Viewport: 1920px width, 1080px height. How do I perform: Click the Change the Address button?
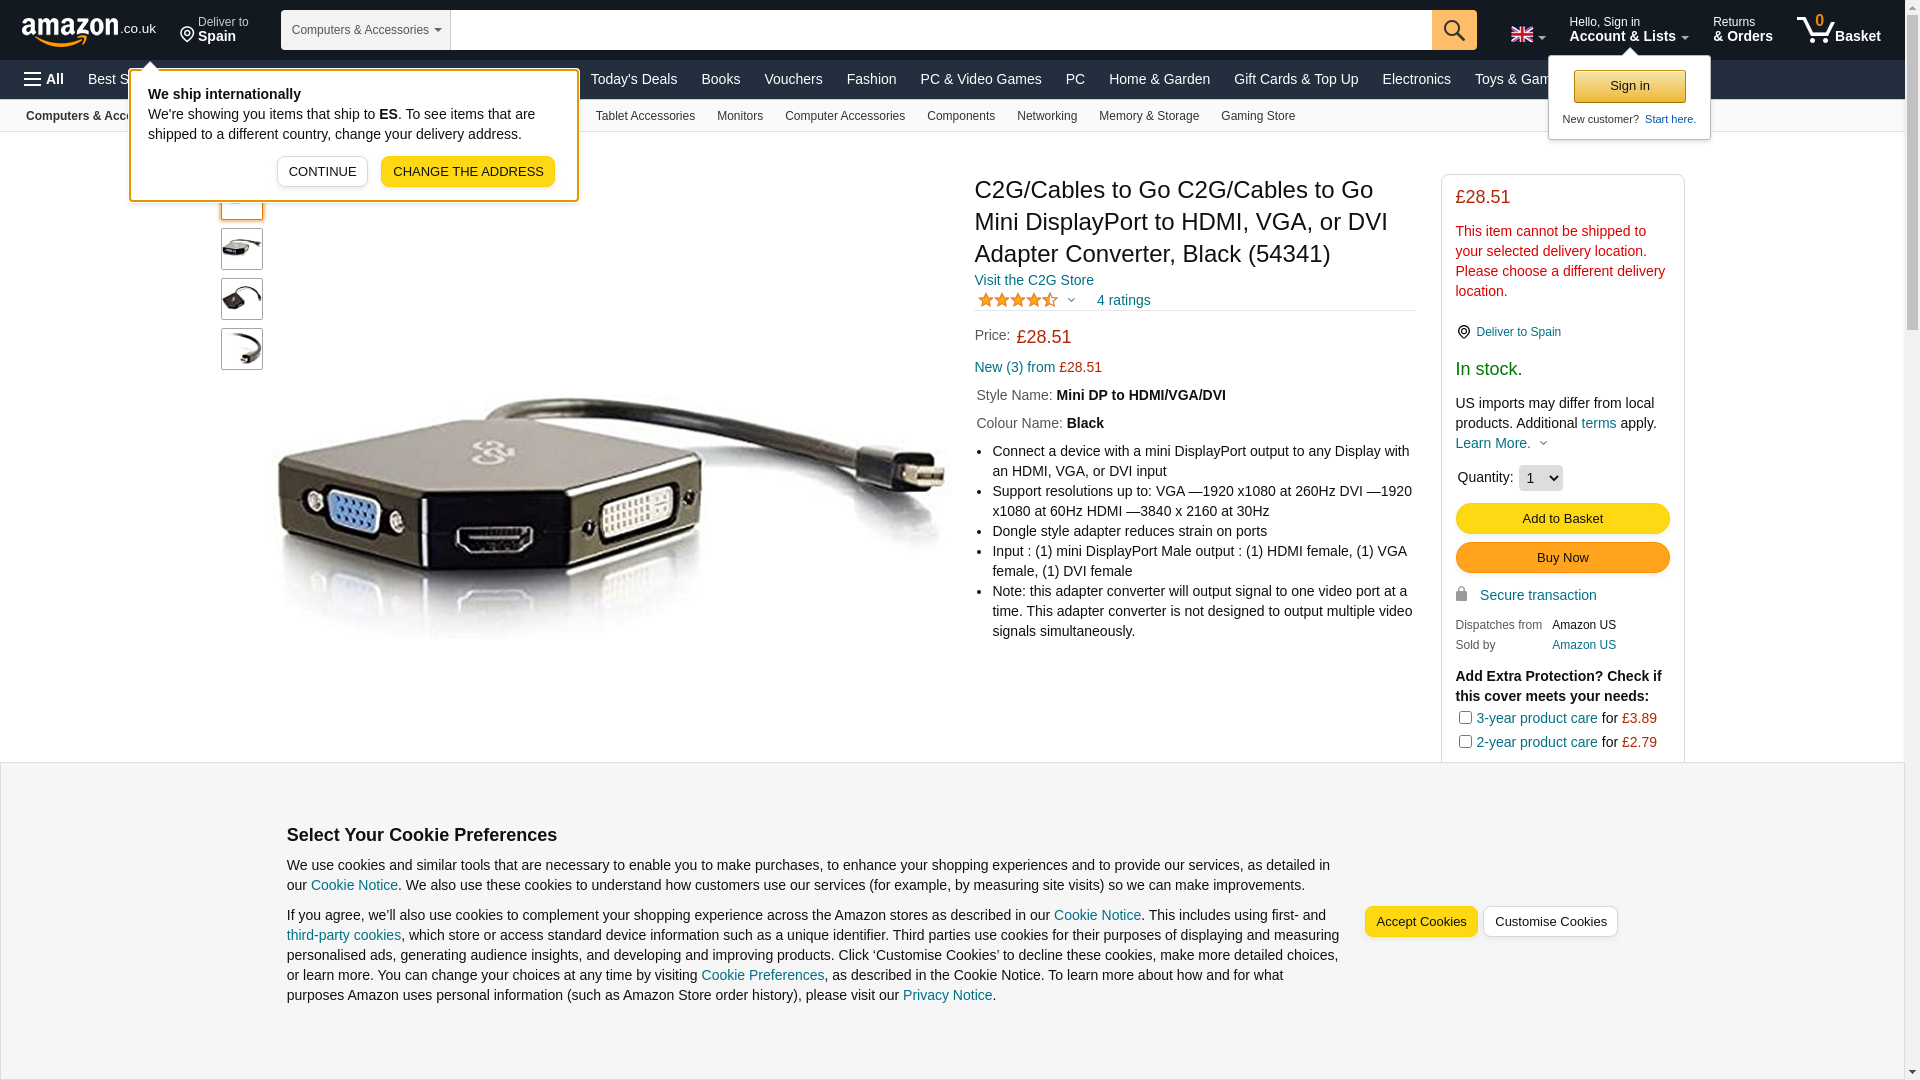coord(468,171)
